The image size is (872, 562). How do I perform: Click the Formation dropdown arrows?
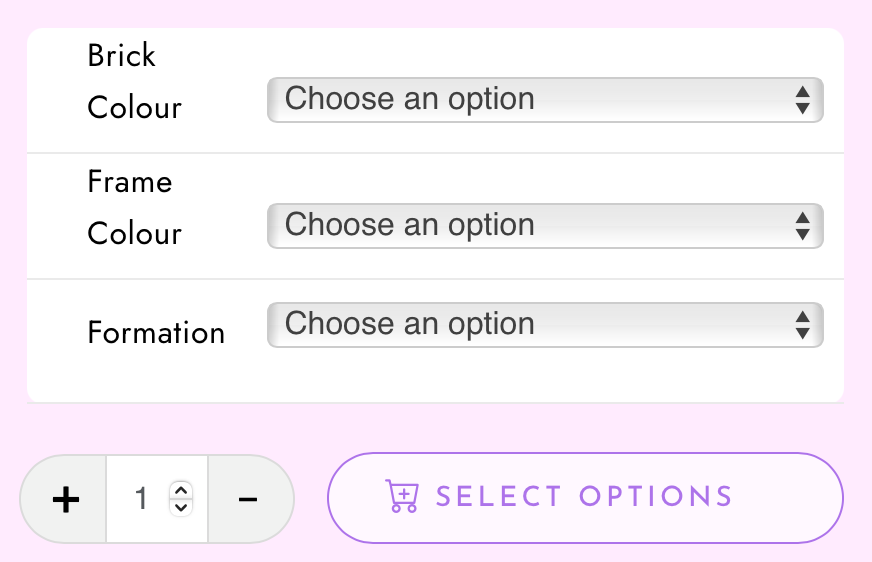[x=802, y=325]
